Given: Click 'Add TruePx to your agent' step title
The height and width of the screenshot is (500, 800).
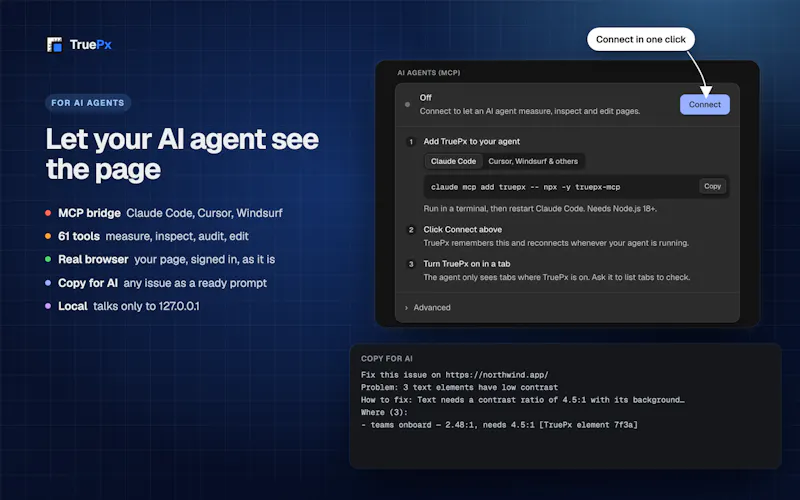Looking at the screenshot, I should 471,141.
